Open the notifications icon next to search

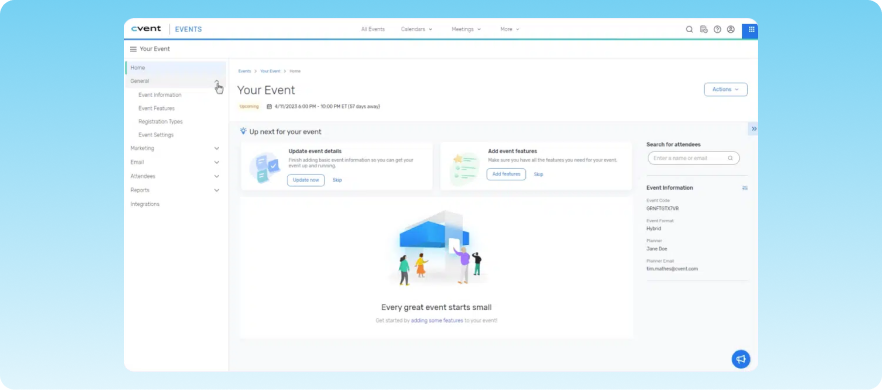(x=703, y=29)
